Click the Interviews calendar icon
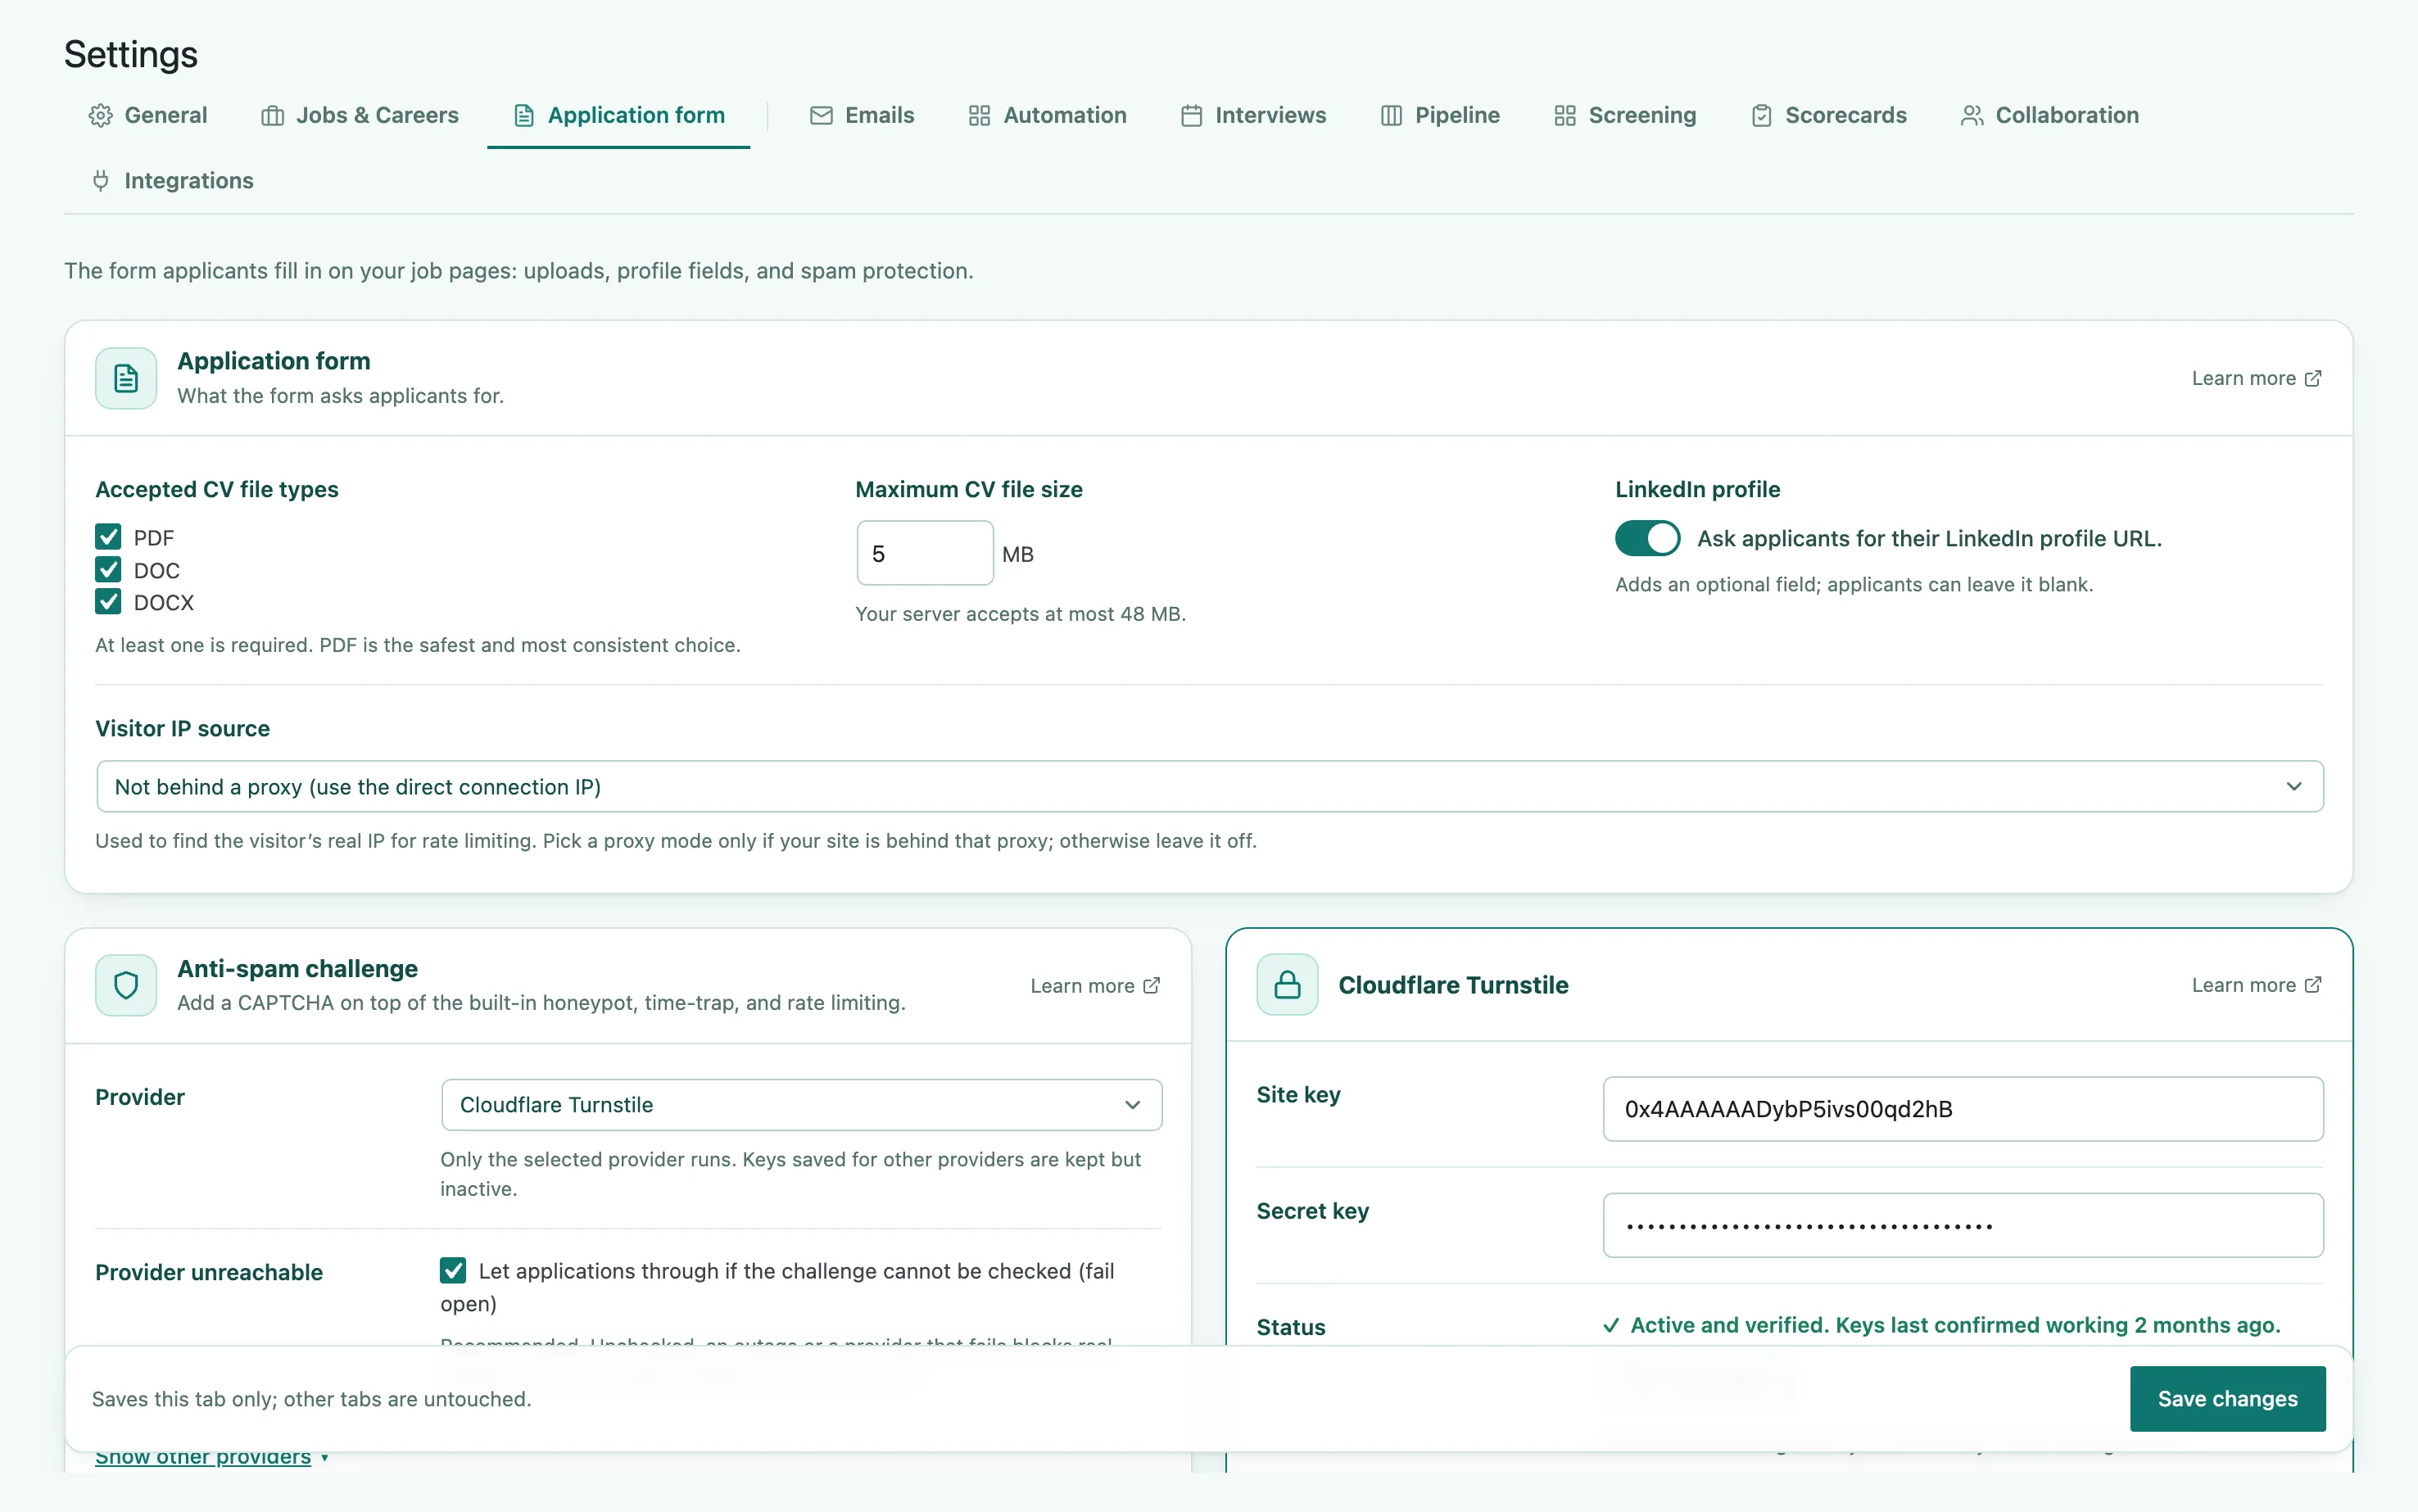The width and height of the screenshot is (2418, 1512). pyautogui.click(x=1191, y=116)
